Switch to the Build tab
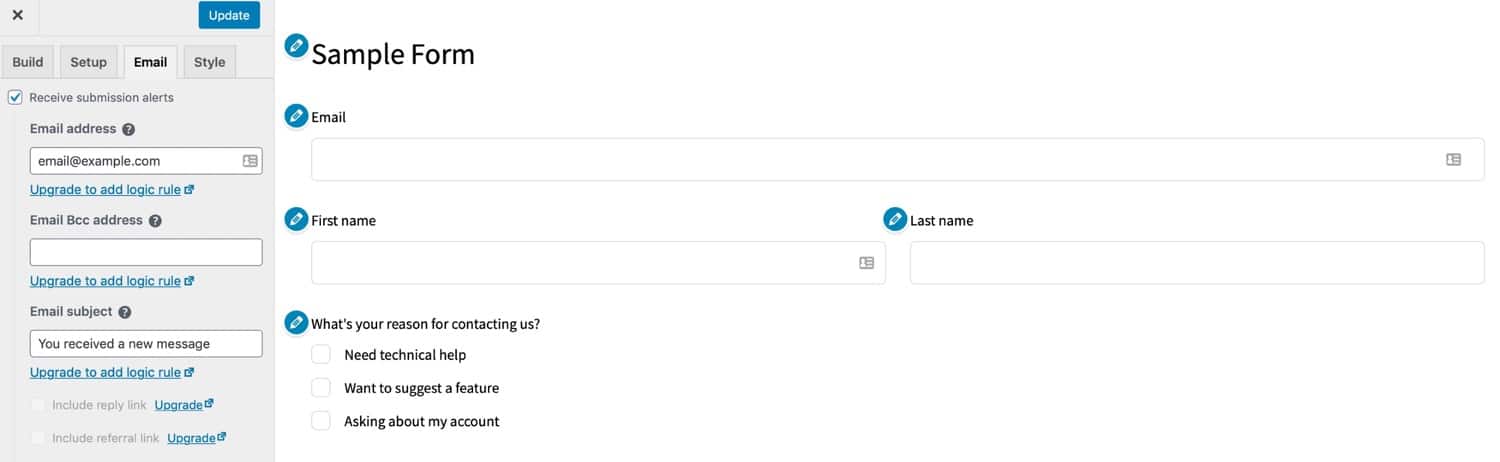Image resolution: width=1500 pixels, height=462 pixels. click(28, 62)
